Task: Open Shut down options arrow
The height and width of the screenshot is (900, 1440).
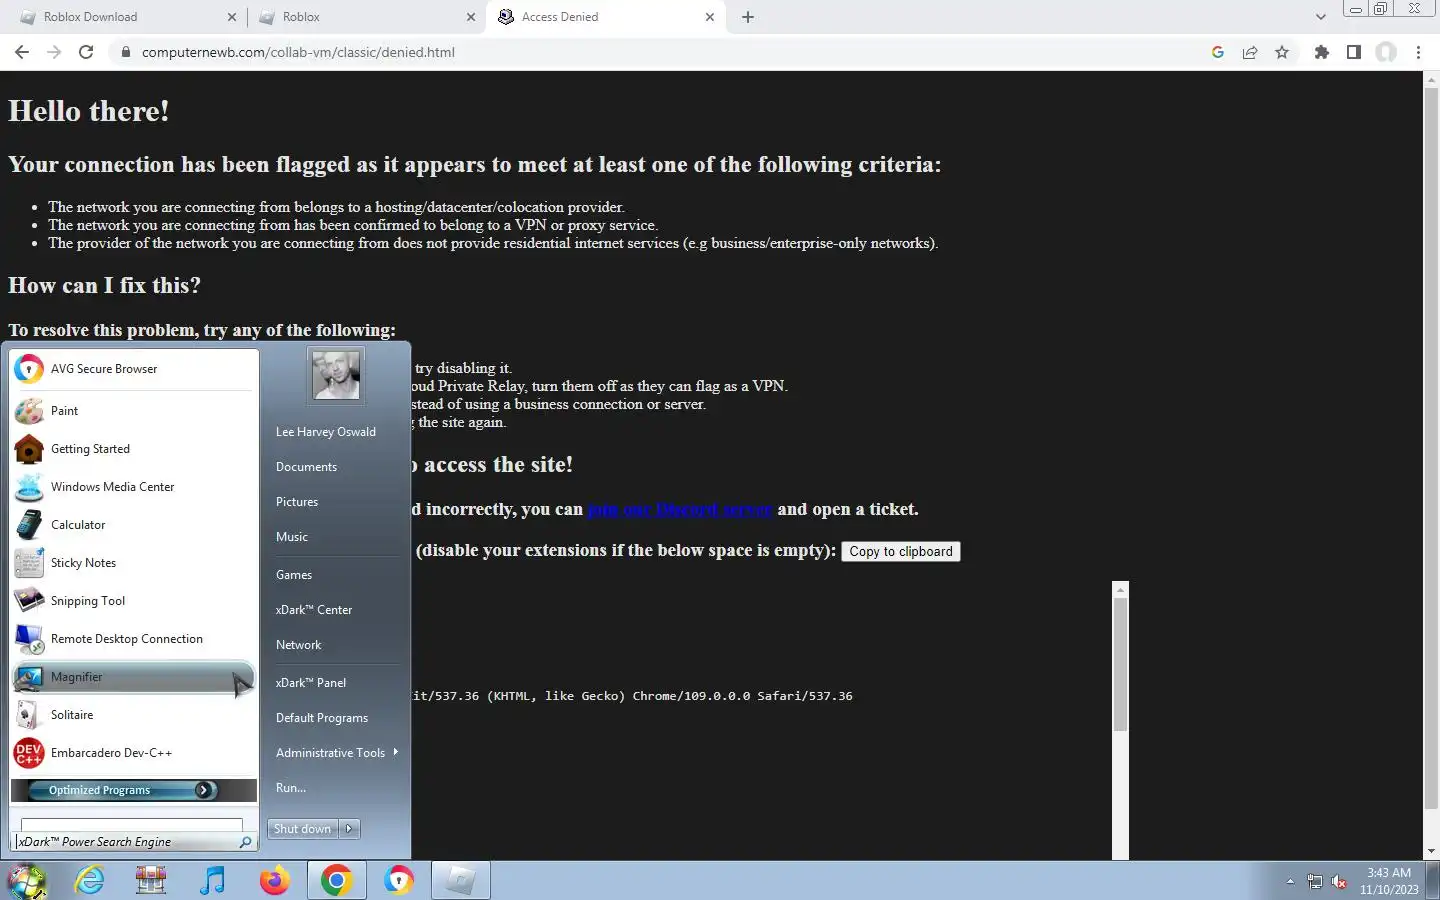Action: [x=349, y=829]
